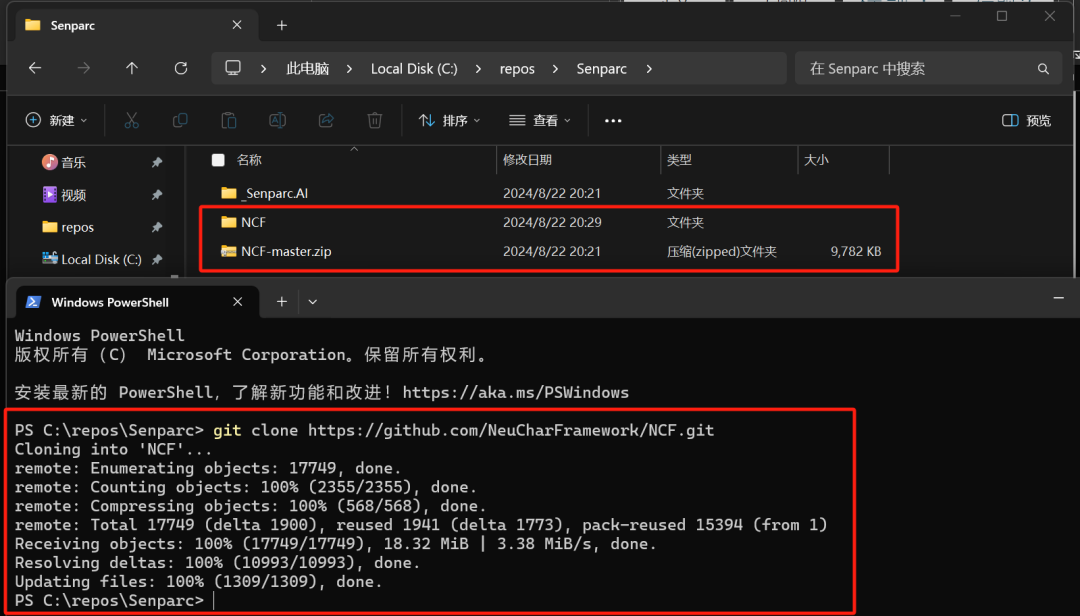Close the Windows PowerShell tab

238,302
